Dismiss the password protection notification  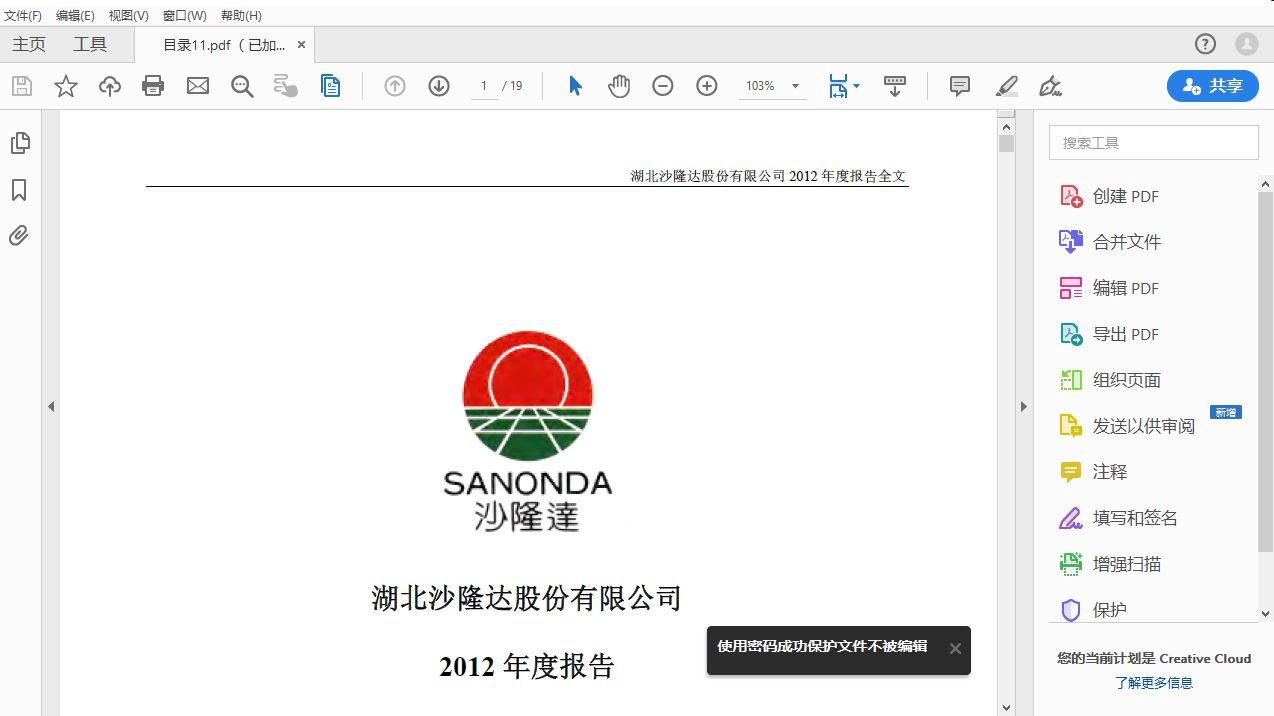[x=955, y=648]
